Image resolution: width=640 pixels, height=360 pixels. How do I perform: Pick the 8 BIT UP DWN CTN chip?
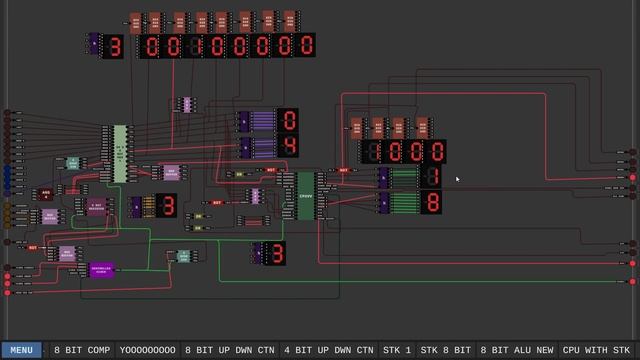(230, 350)
